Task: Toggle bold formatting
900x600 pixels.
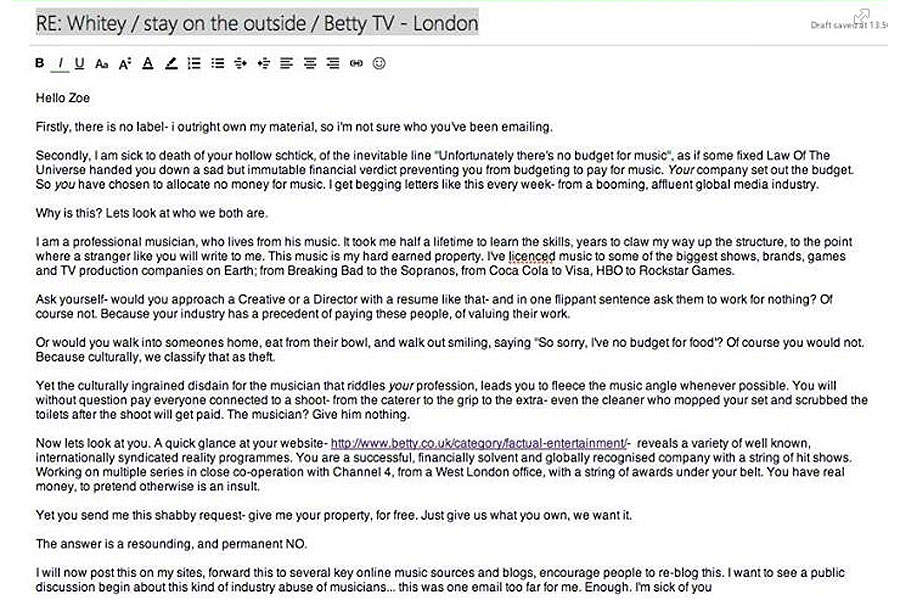Action: click(x=40, y=63)
